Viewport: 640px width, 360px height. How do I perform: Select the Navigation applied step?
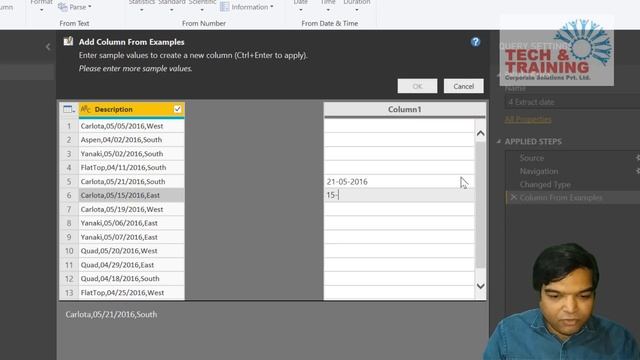pyautogui.click(x=539, y=171)
